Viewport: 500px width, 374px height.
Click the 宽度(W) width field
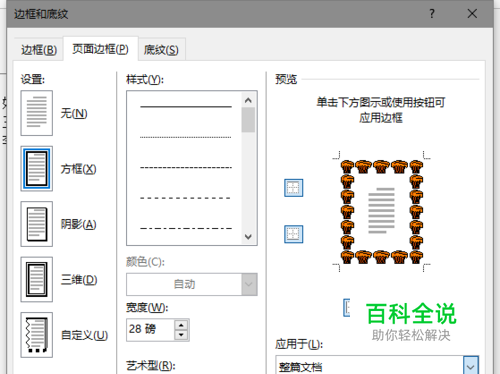pyautogui.click(x=150, y=329)
